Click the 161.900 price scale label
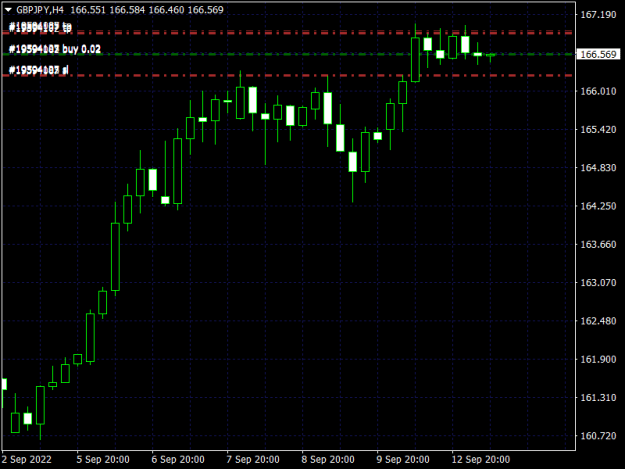625x469 pixels. 598,359
